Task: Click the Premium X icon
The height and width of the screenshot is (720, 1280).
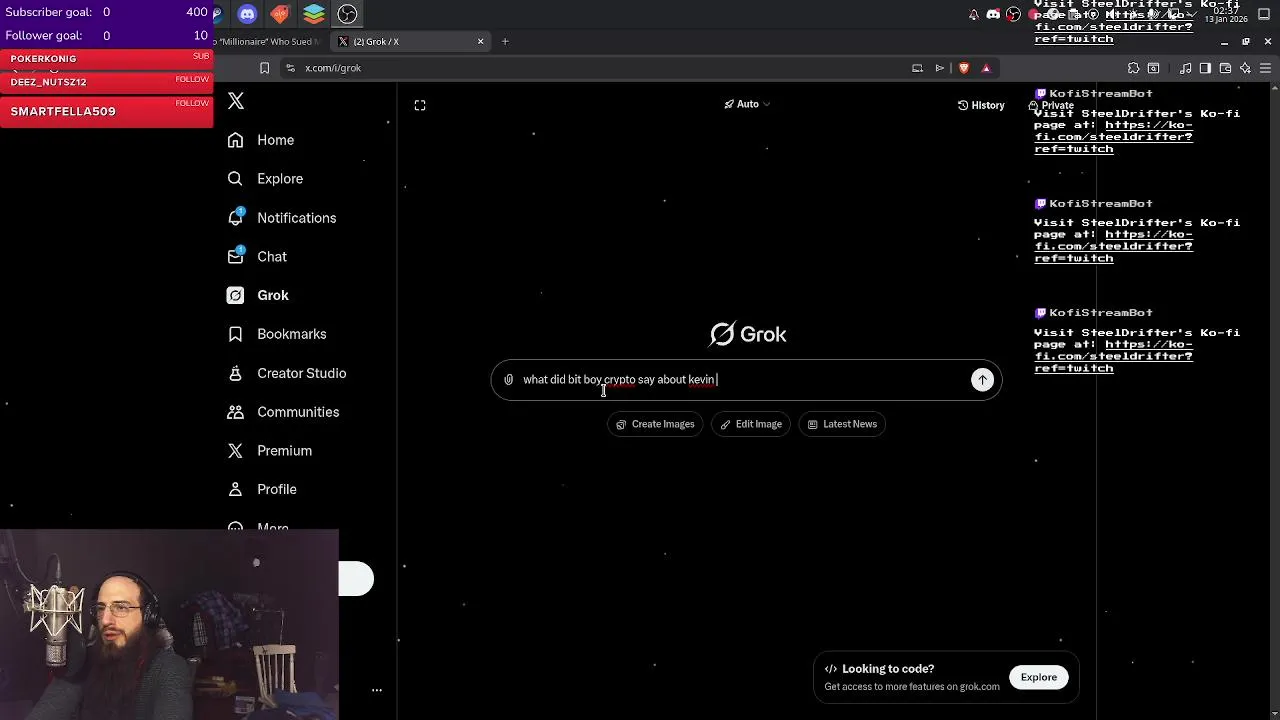Action: point(235,451)
